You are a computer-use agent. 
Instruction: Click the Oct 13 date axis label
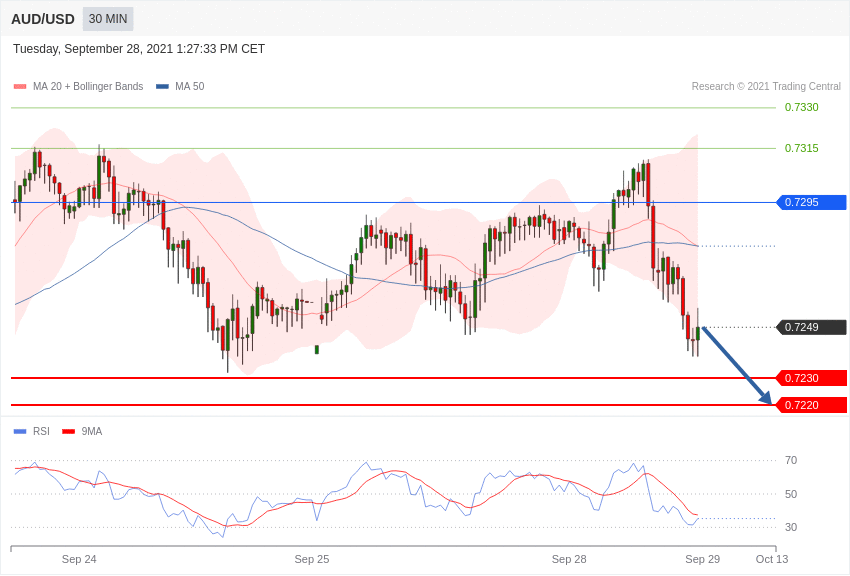tap(772, 559)
